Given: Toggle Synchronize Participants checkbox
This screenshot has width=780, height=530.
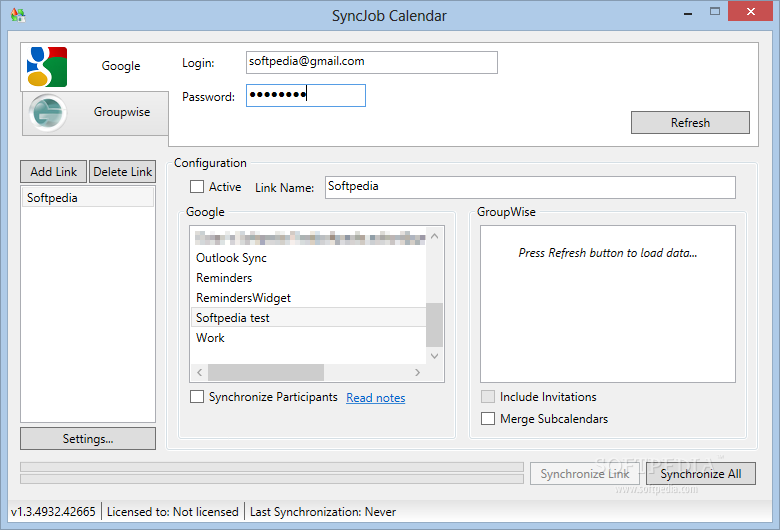Looking at the screenshot, I should click(x=197, y=397).
